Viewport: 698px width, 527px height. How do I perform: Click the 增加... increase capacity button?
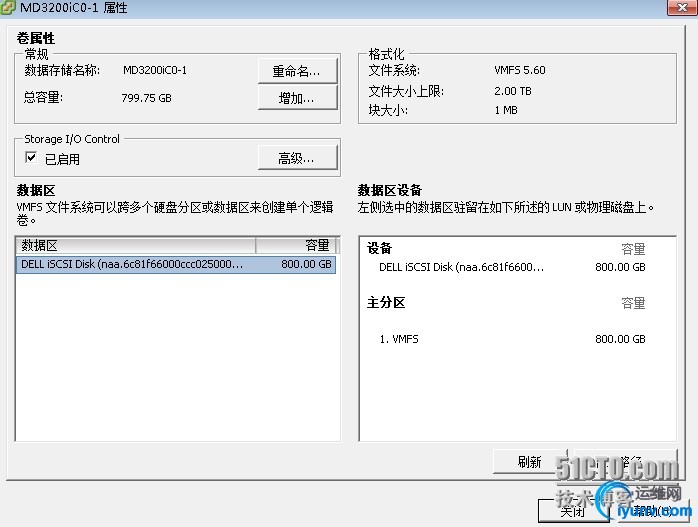point(297,98)
